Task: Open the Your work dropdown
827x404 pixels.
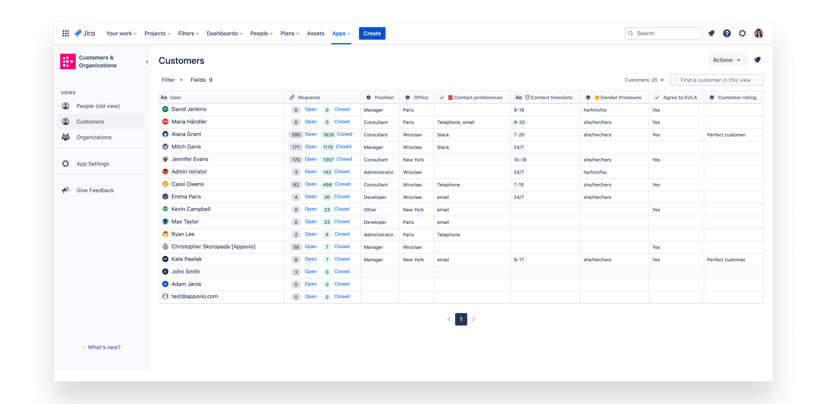Action: tap(121, 33)
